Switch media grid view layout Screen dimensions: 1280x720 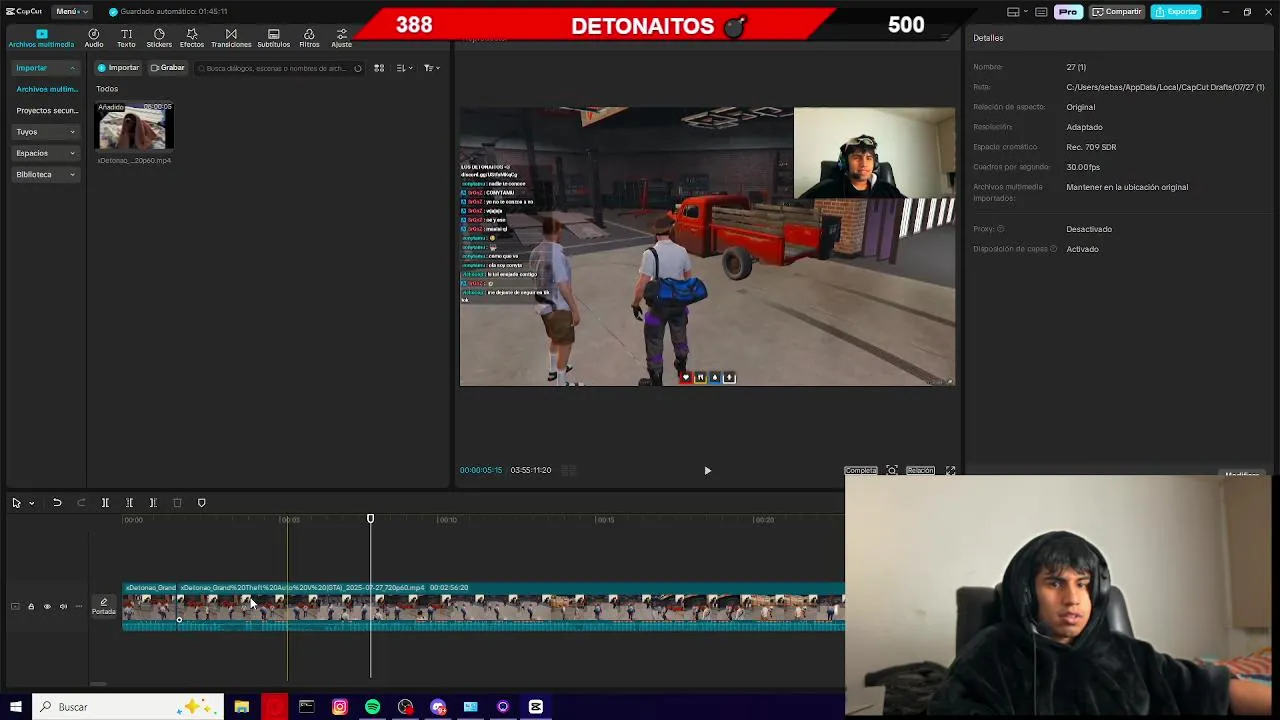(x=379, y=68)
